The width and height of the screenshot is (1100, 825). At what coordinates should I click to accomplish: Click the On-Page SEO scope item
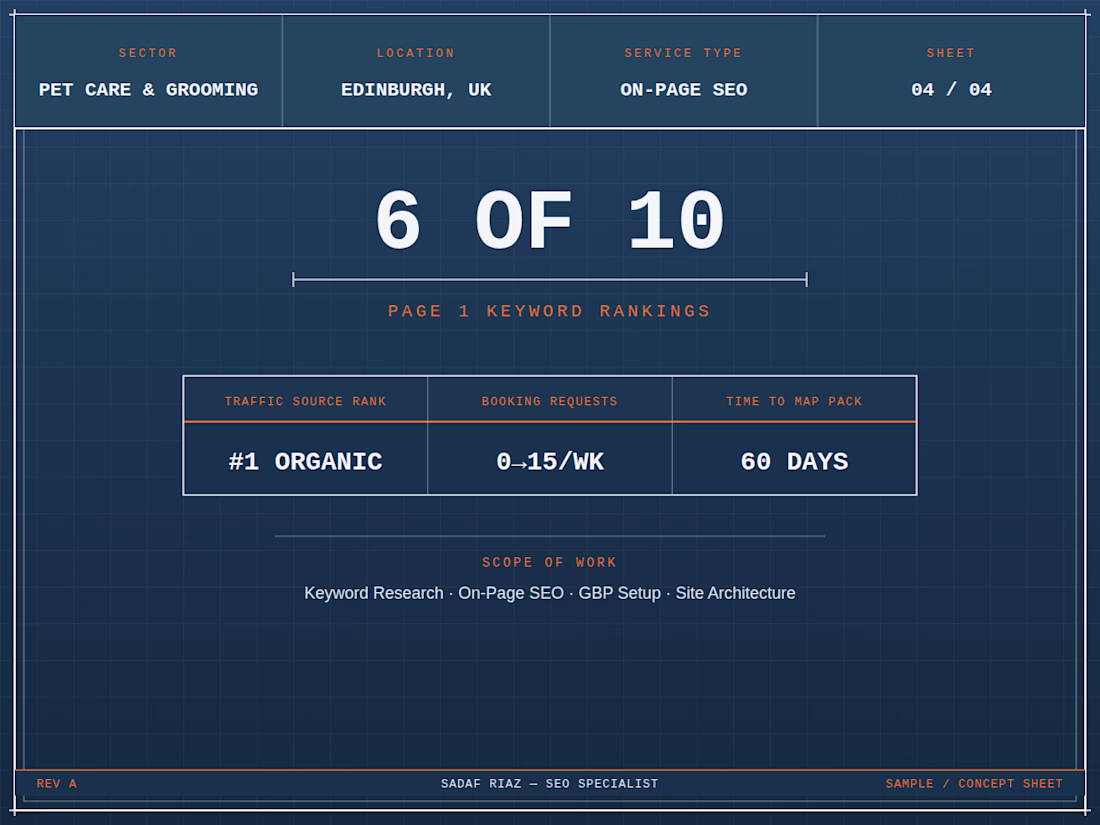tap(511, 593)
